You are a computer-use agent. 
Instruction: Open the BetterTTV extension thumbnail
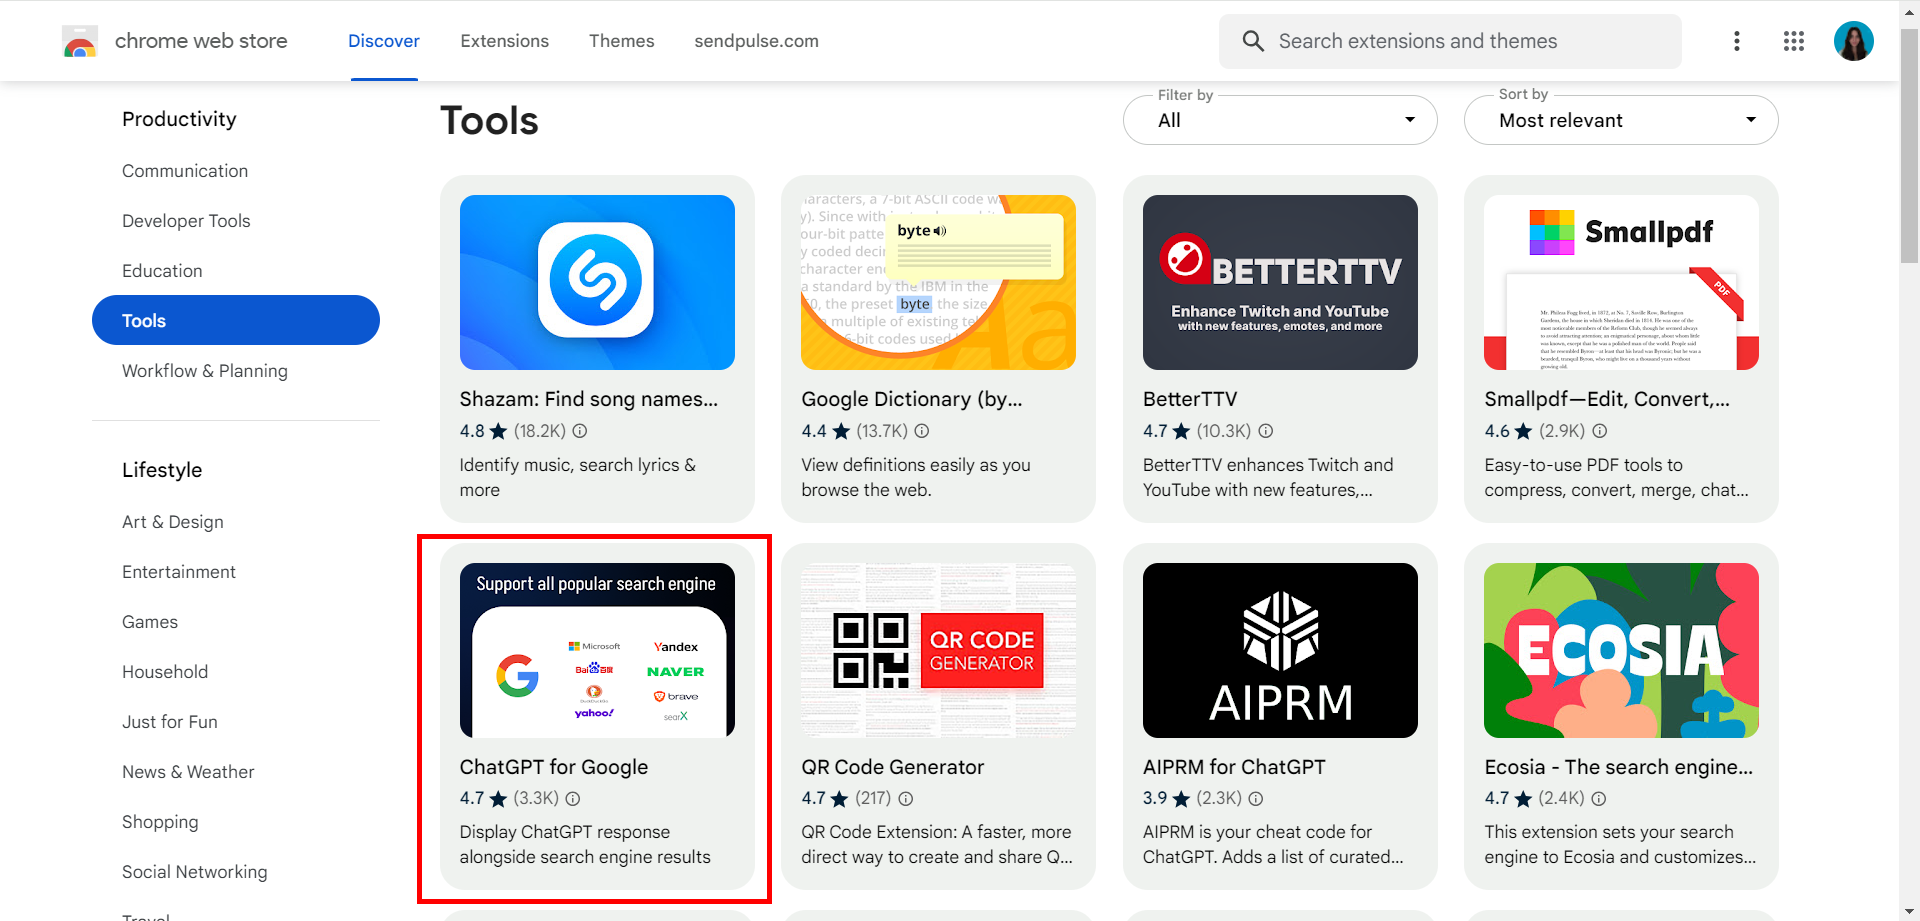coord(1280,282)
